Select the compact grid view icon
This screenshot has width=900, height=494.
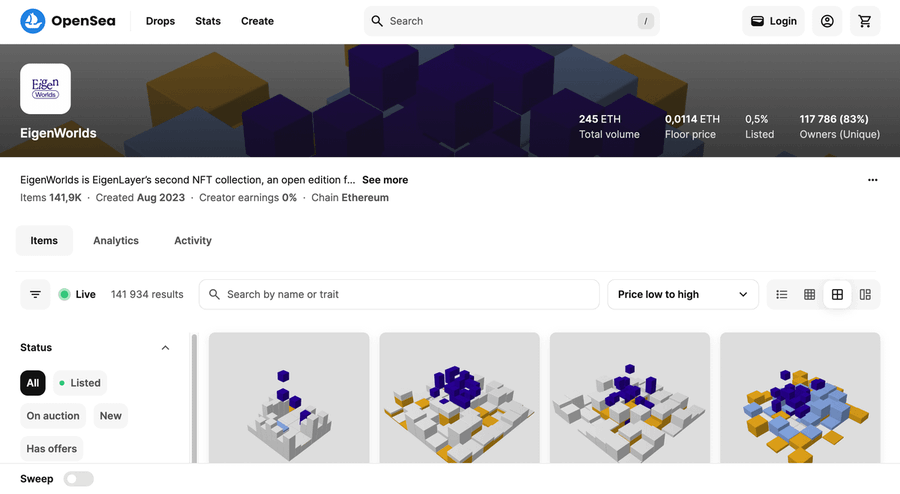[810, 295]
